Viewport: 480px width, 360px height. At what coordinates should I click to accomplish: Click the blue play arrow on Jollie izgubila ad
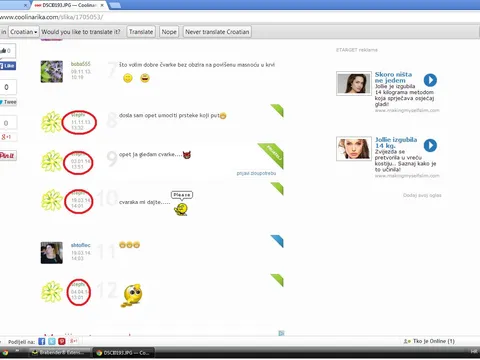coord(430,145)
